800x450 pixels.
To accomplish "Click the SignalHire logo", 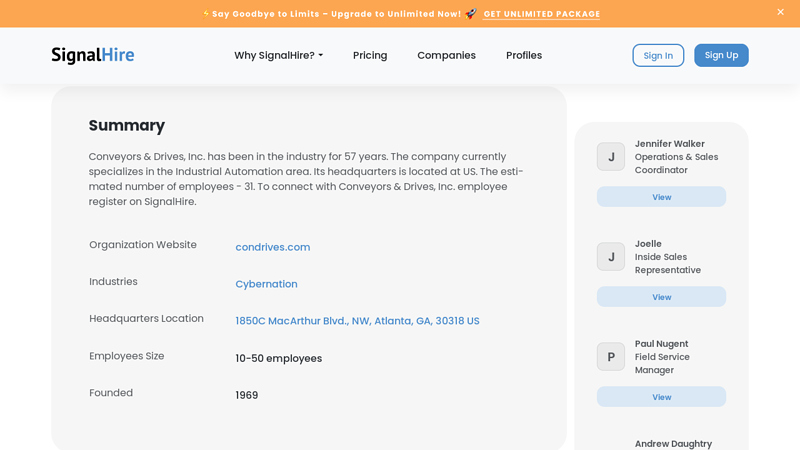I will [x=93, y=55].
